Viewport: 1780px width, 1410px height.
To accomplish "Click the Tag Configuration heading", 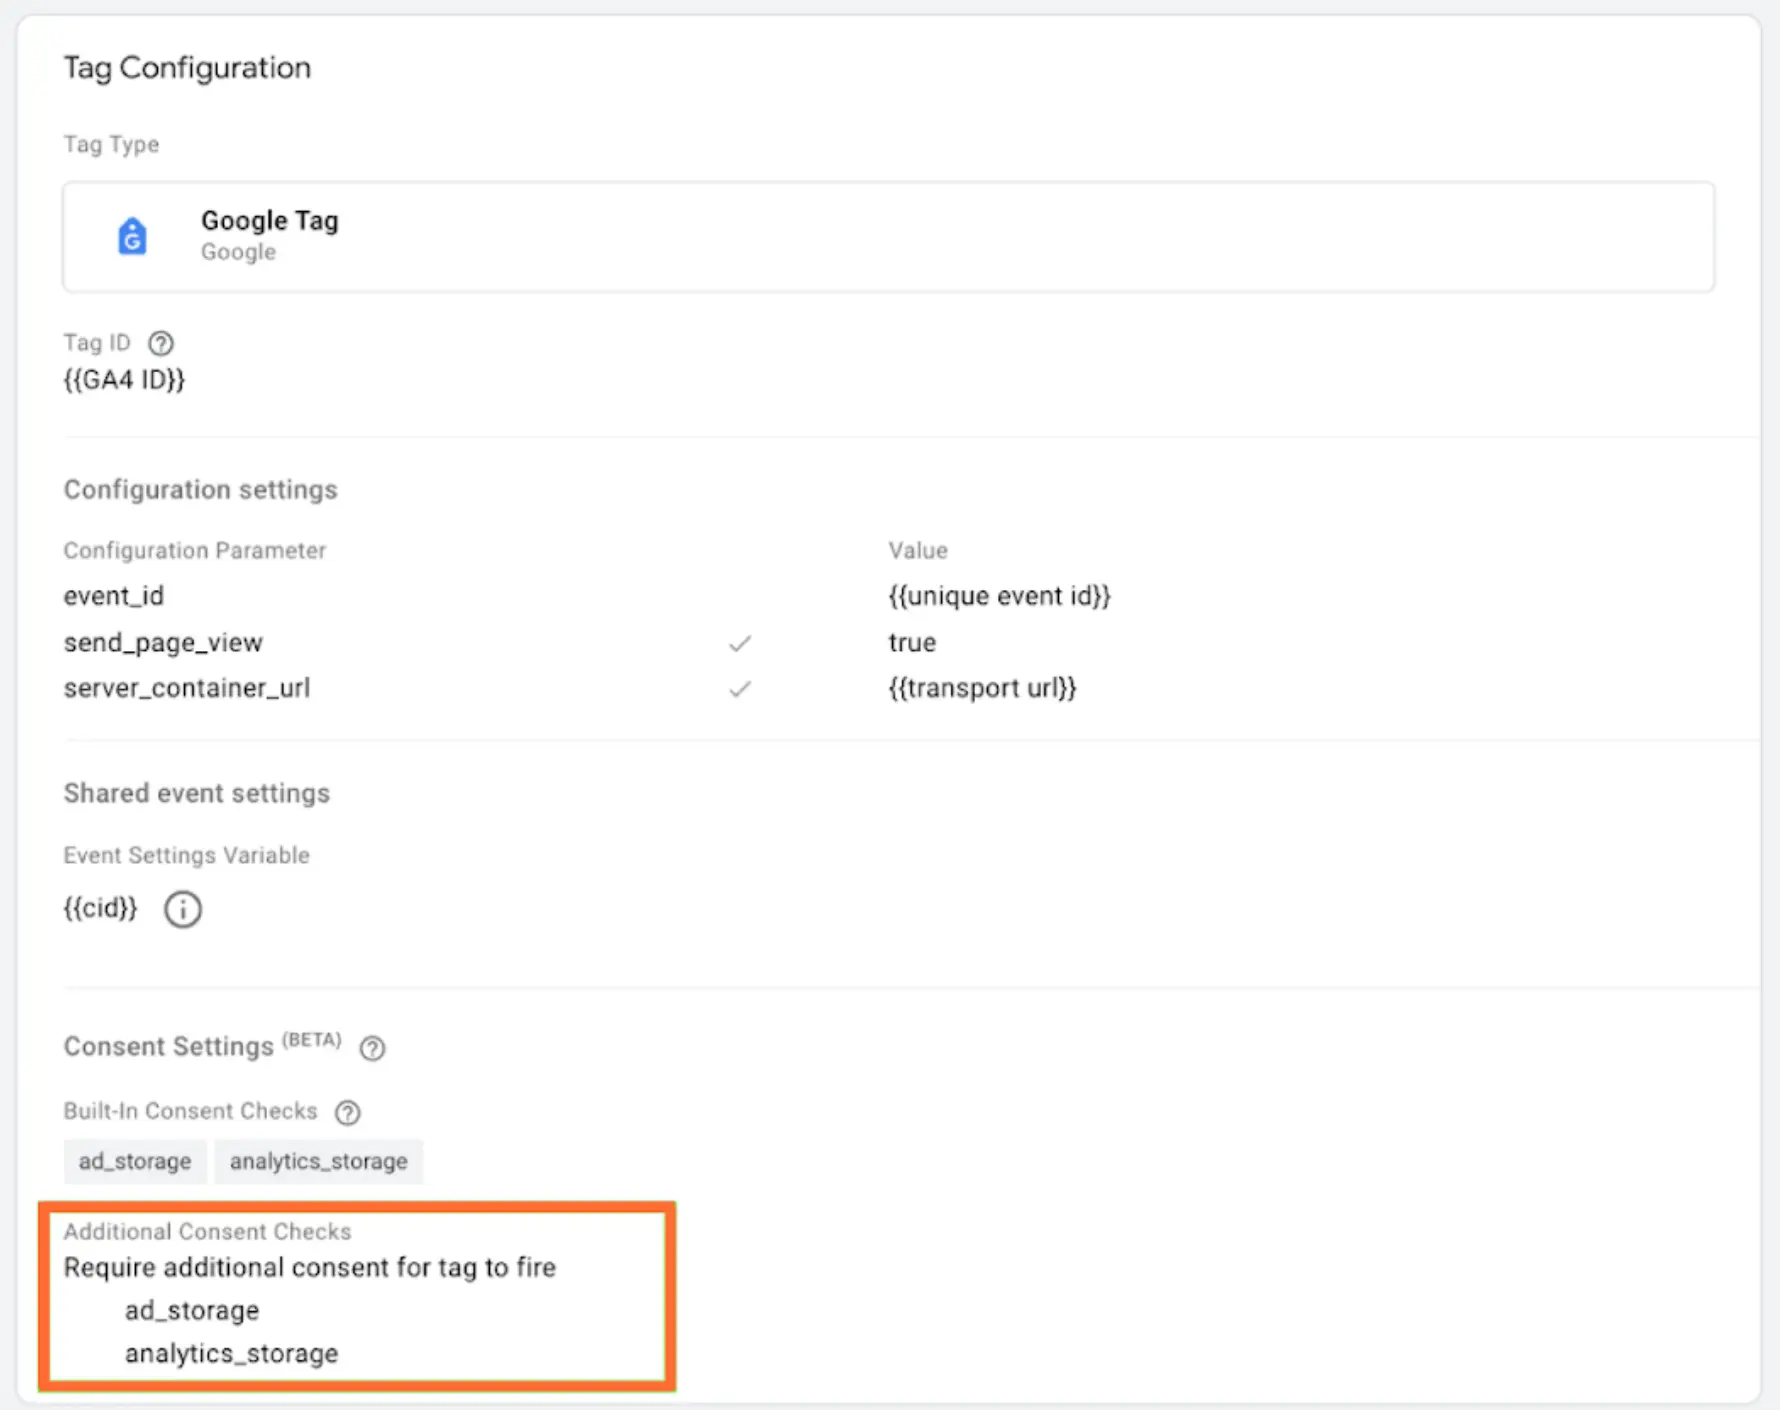I will pyautogui.click(x=187, y=67).
